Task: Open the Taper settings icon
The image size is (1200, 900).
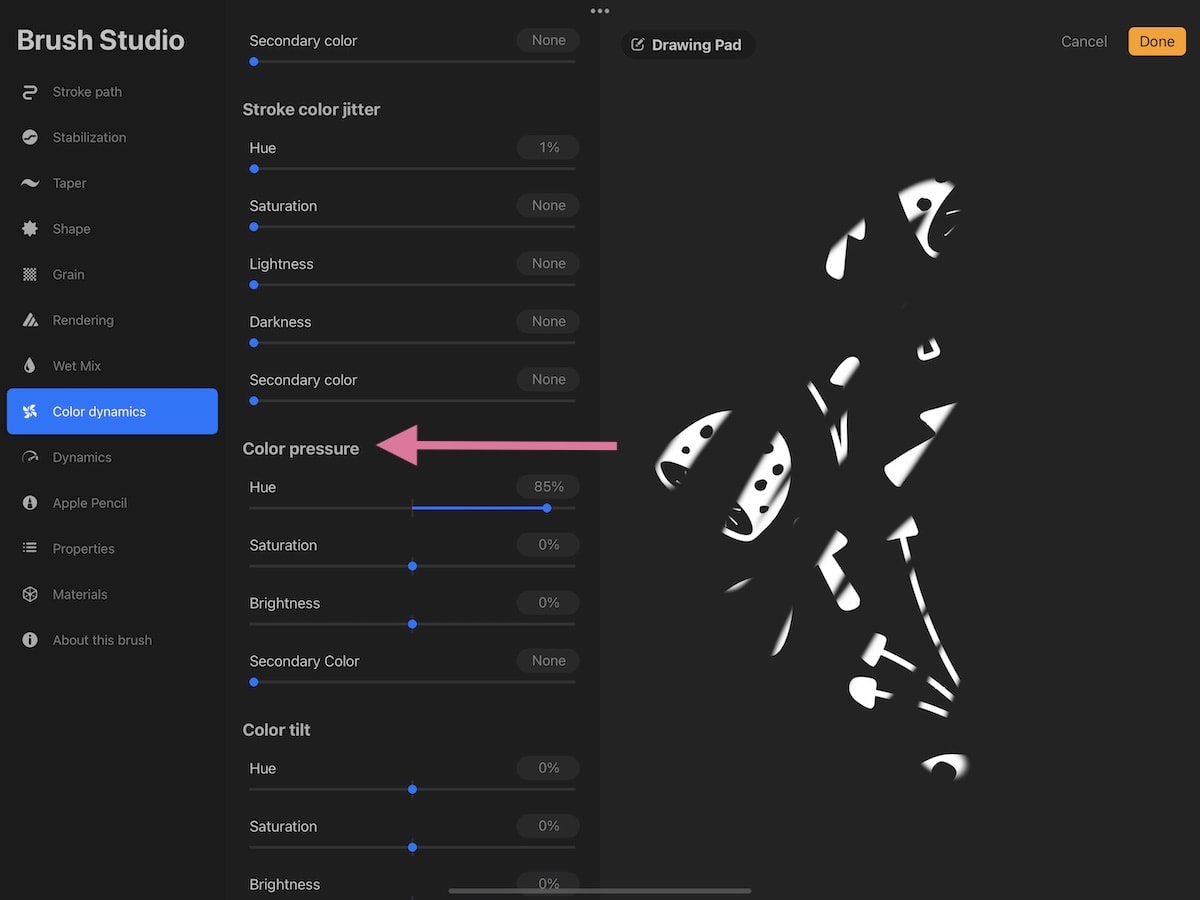Action: click(x=30, y=183)
